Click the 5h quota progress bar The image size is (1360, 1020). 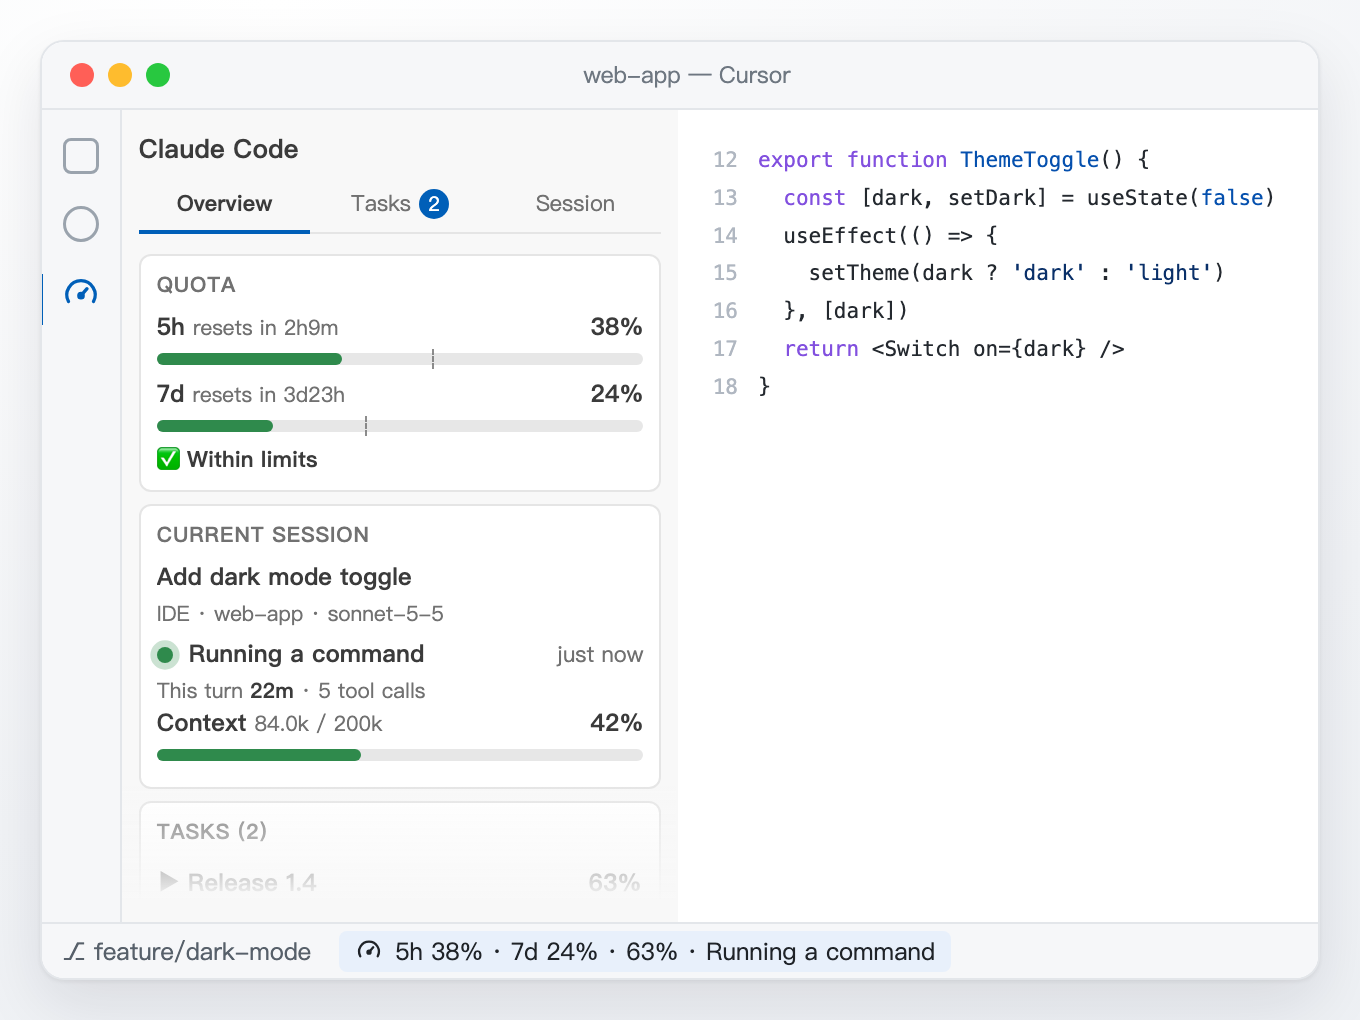click(x=400, y=359)
